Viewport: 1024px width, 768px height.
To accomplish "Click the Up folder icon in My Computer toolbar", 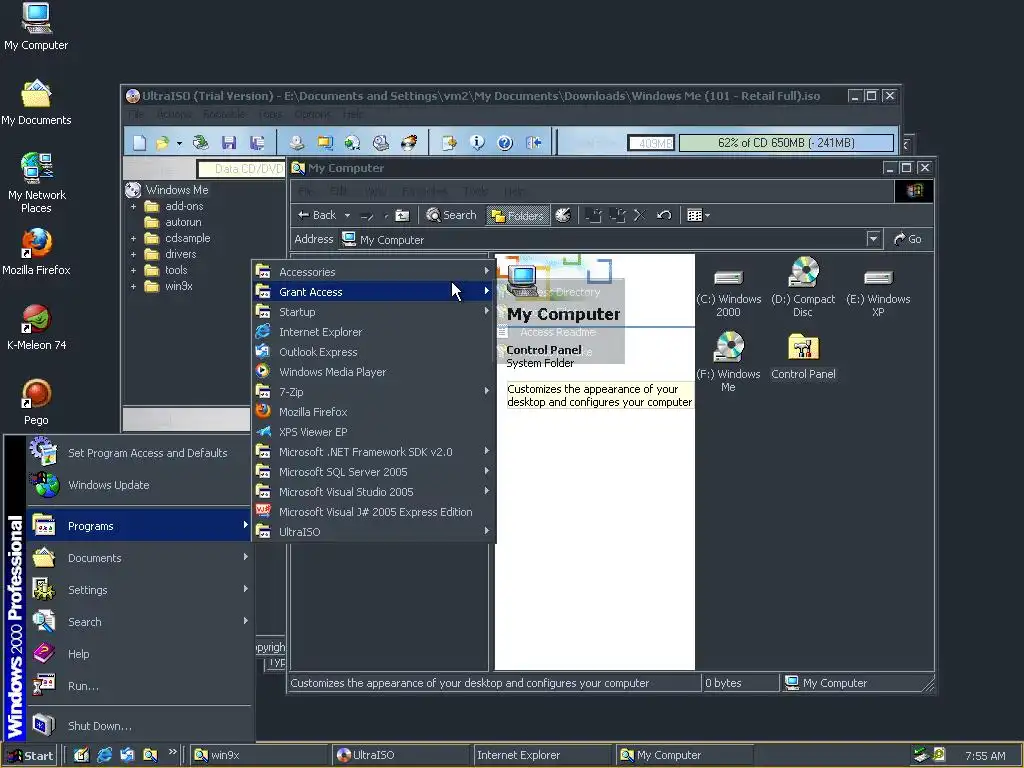I will (402, 216).
